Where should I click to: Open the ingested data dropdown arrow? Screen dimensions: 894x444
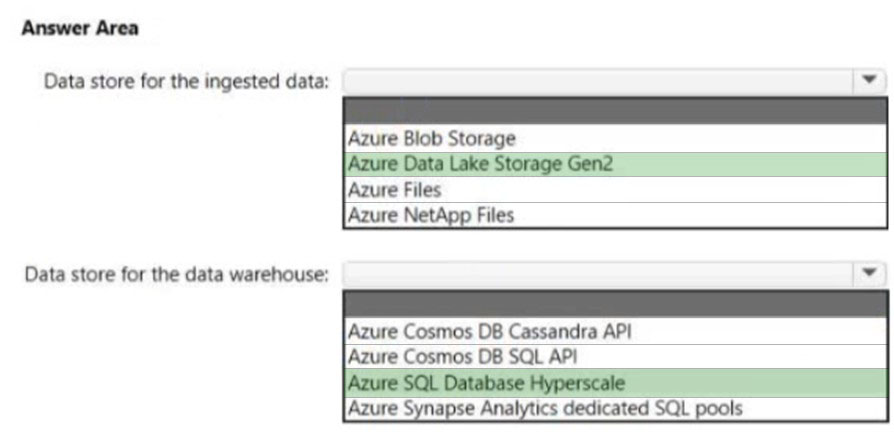pyautogui.click(x=869, y=82)
